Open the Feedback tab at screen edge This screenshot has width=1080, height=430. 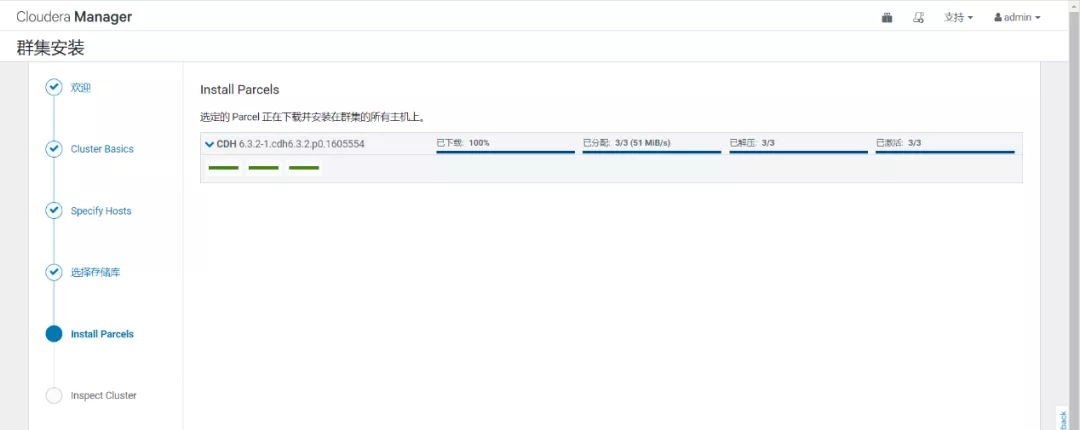click(1061, 418)
